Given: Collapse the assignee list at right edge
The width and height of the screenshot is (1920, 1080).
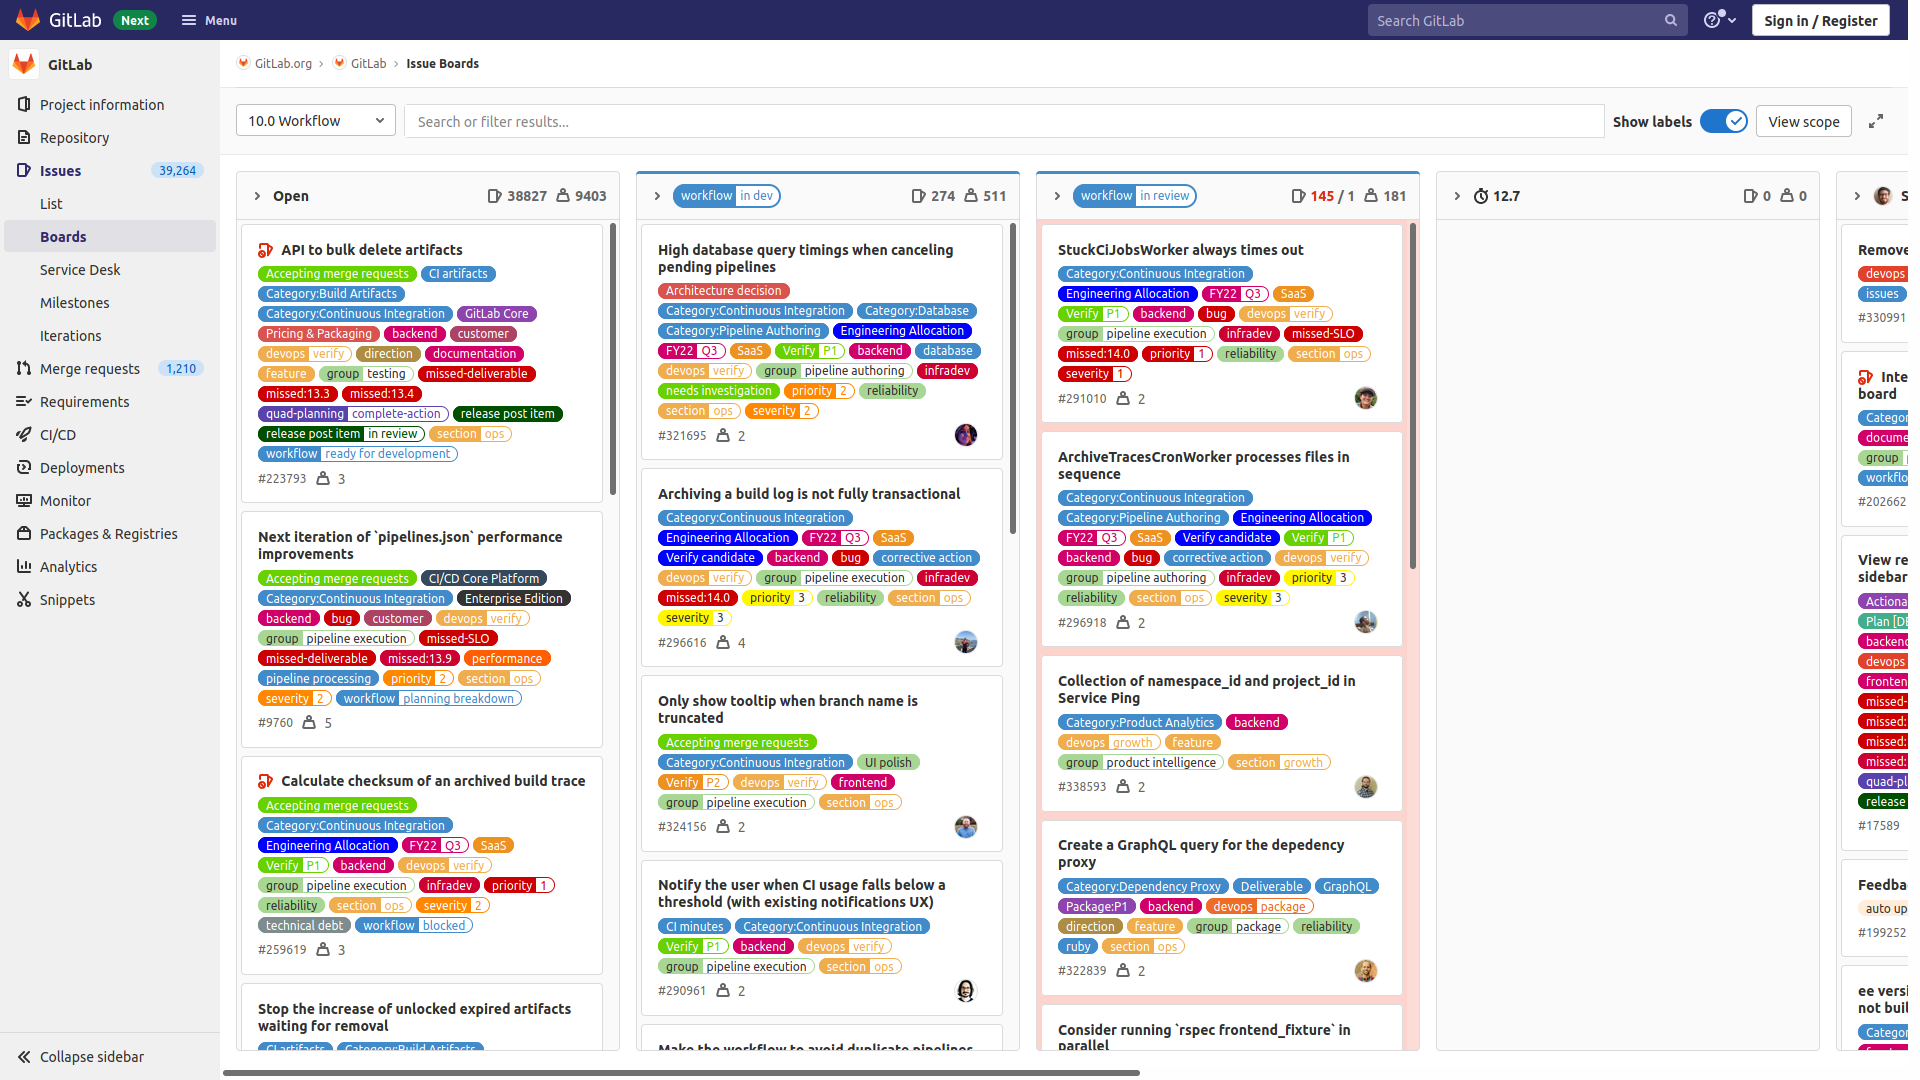Looking at the screenshot, I should tap(1857, 196).
